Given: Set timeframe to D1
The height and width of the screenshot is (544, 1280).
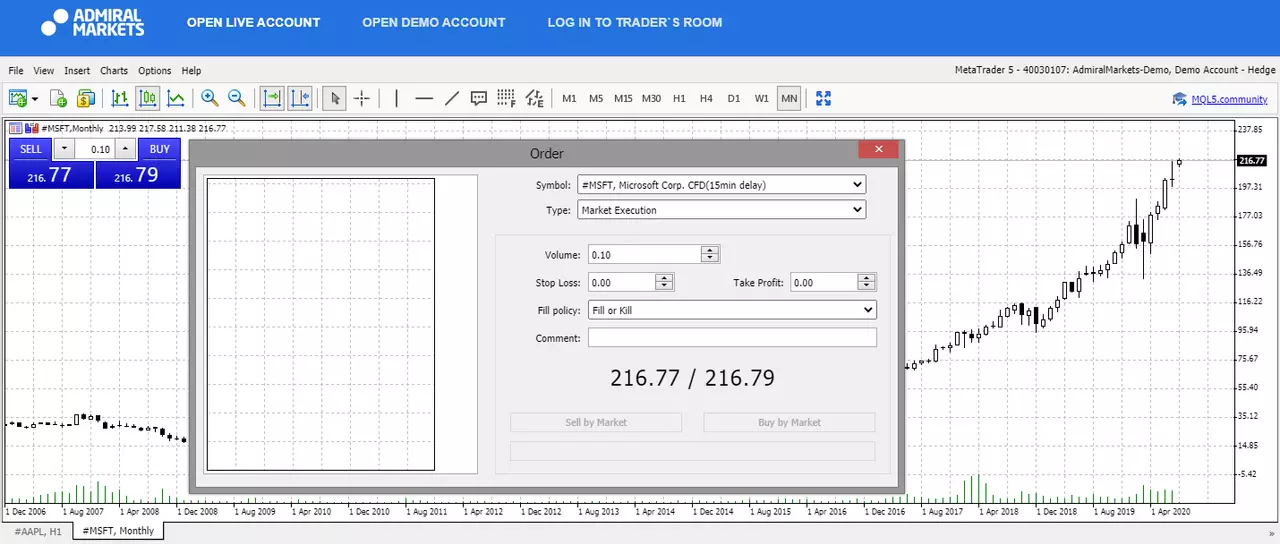Looking at the screenshot, I should [x=734, y=99].
